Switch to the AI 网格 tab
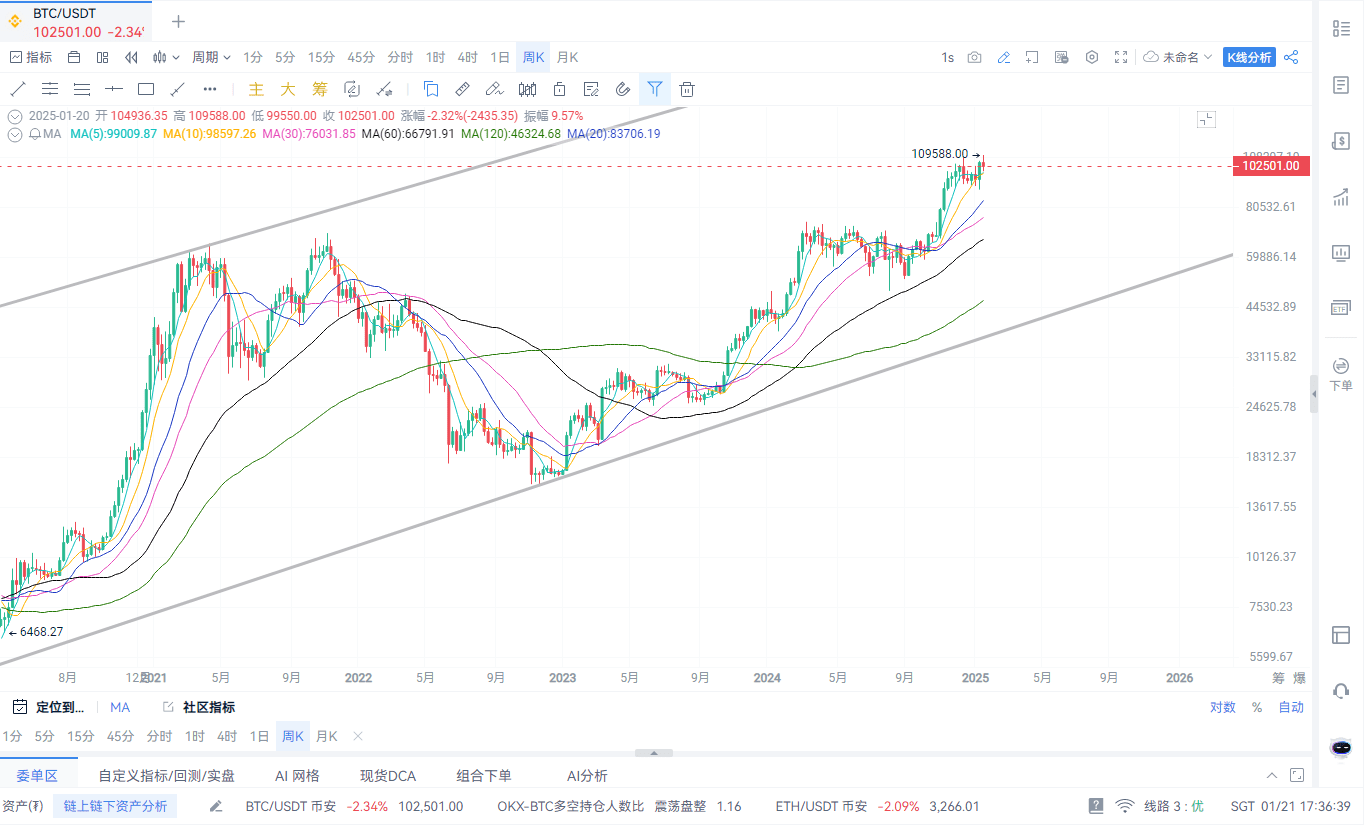 coord(297,775)
